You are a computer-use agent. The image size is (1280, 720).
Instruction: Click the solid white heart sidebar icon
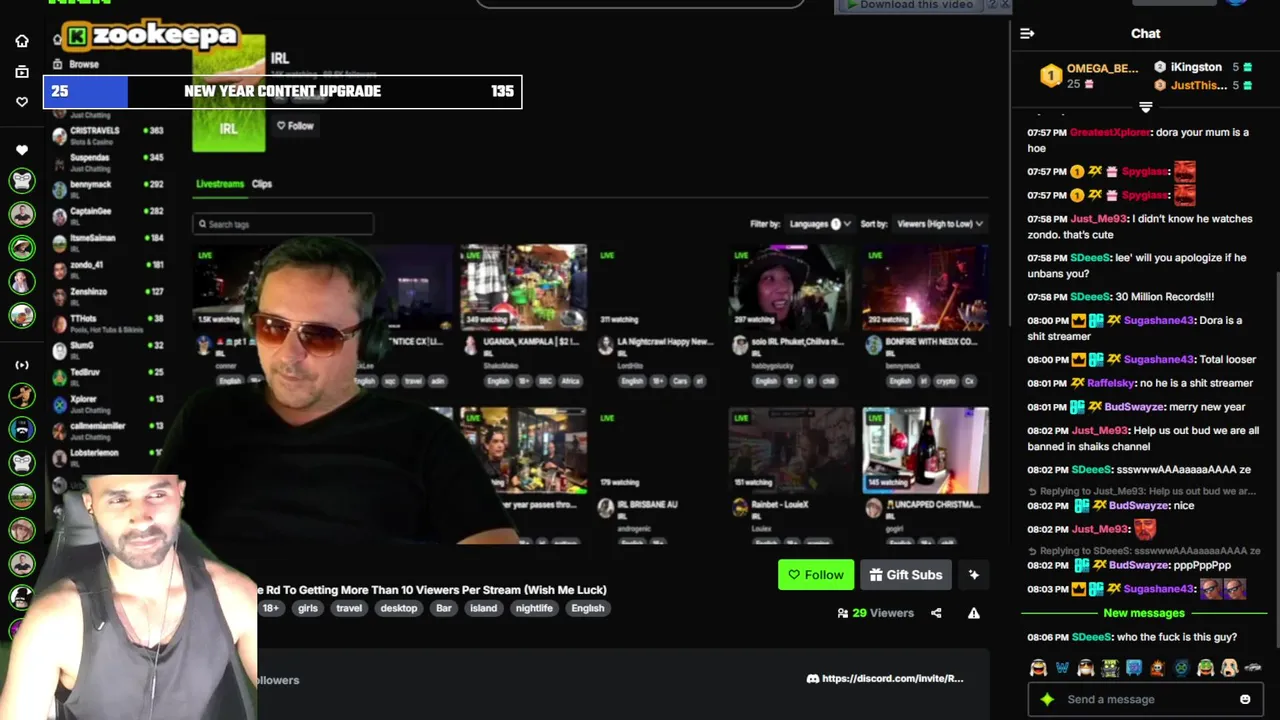pos(22,150)
